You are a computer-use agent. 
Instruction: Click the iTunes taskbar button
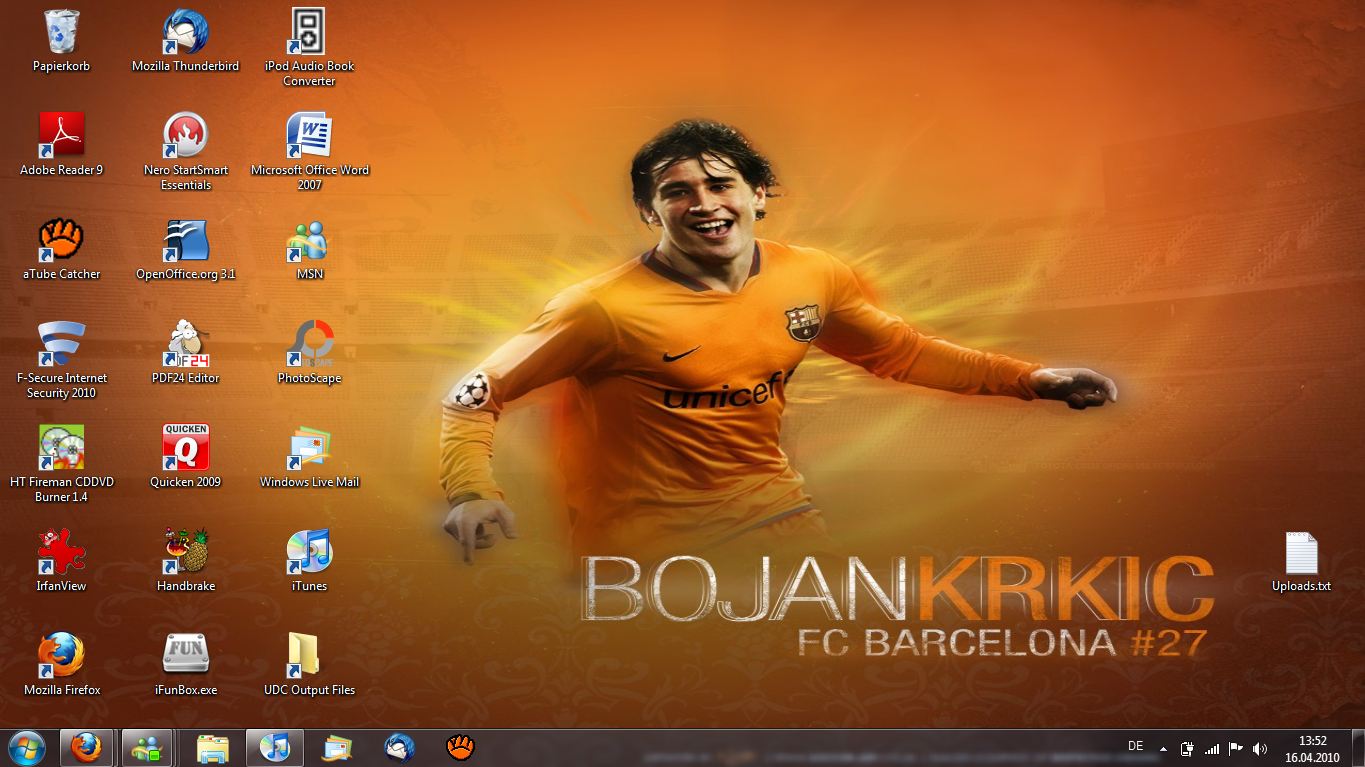point(274,748)
